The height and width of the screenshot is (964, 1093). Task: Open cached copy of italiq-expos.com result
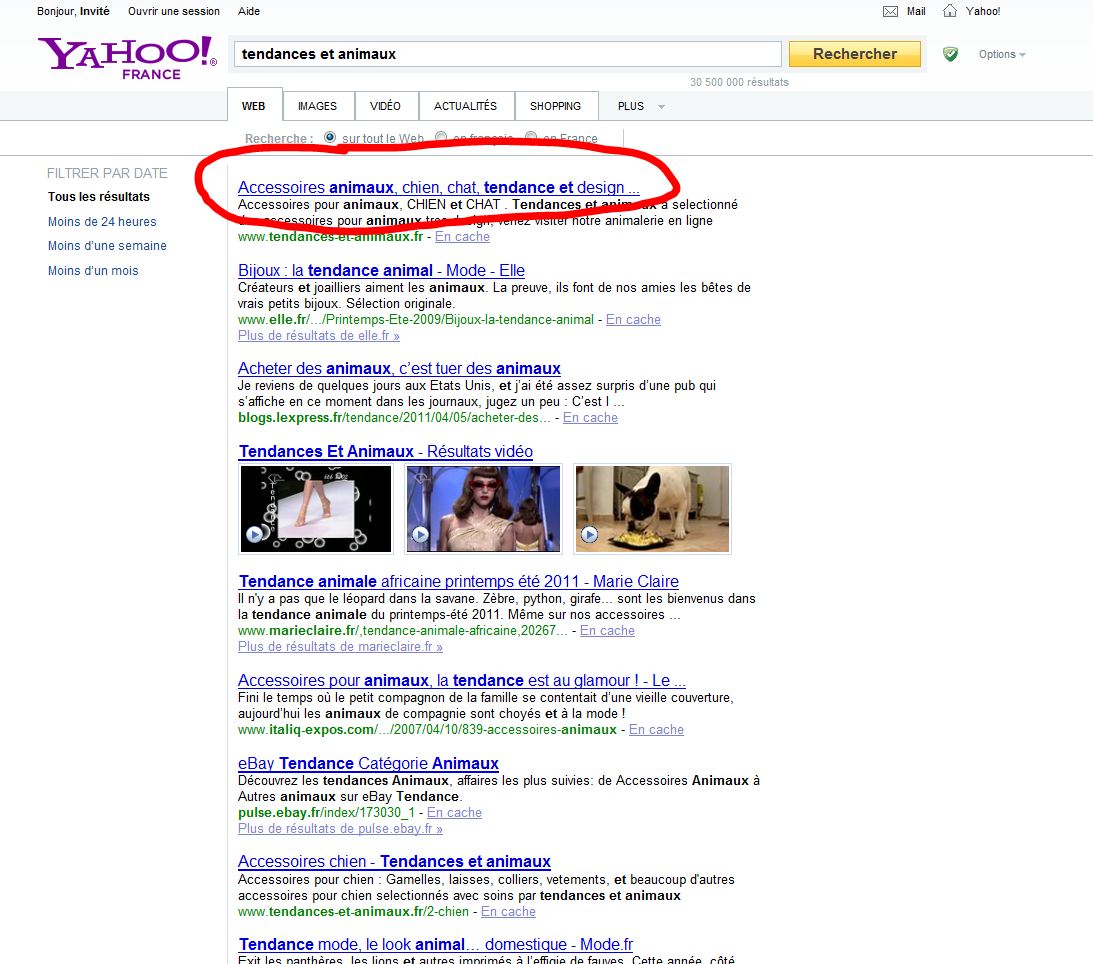coord(656,729)
